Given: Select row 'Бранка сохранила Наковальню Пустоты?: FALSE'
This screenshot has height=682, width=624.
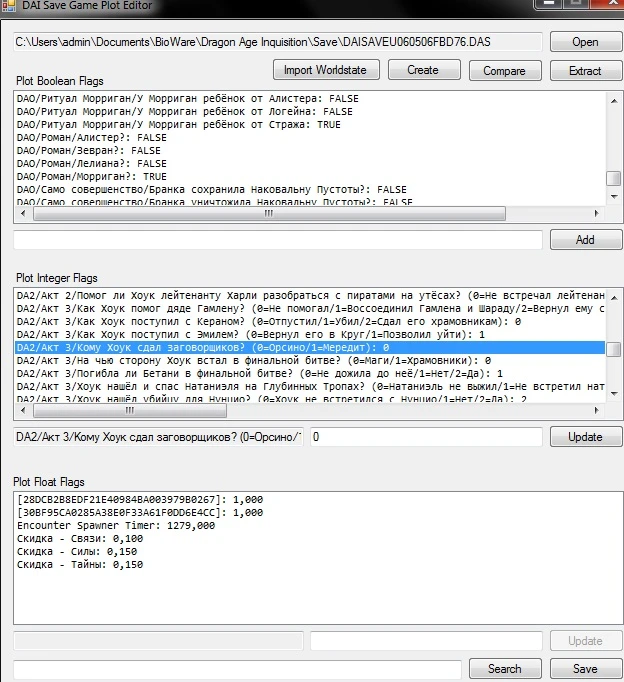Looking at the screenshot, I should (311, 190).
